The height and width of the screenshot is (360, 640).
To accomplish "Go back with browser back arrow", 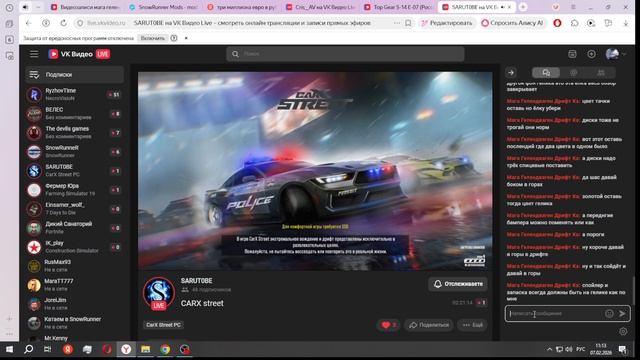I will 28,23.
